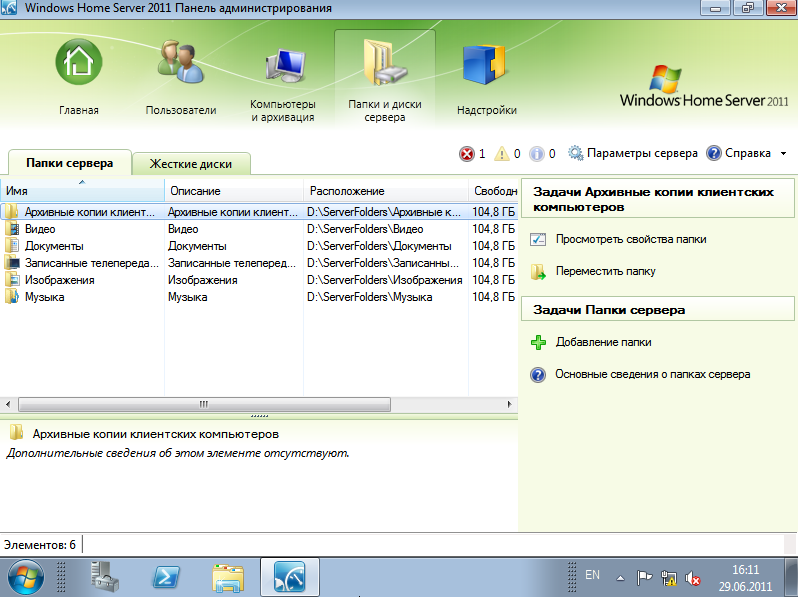Open Основные сведения о папках сервера
The height and width of the screenshot is (597, 798).
(x=652, y=375)
